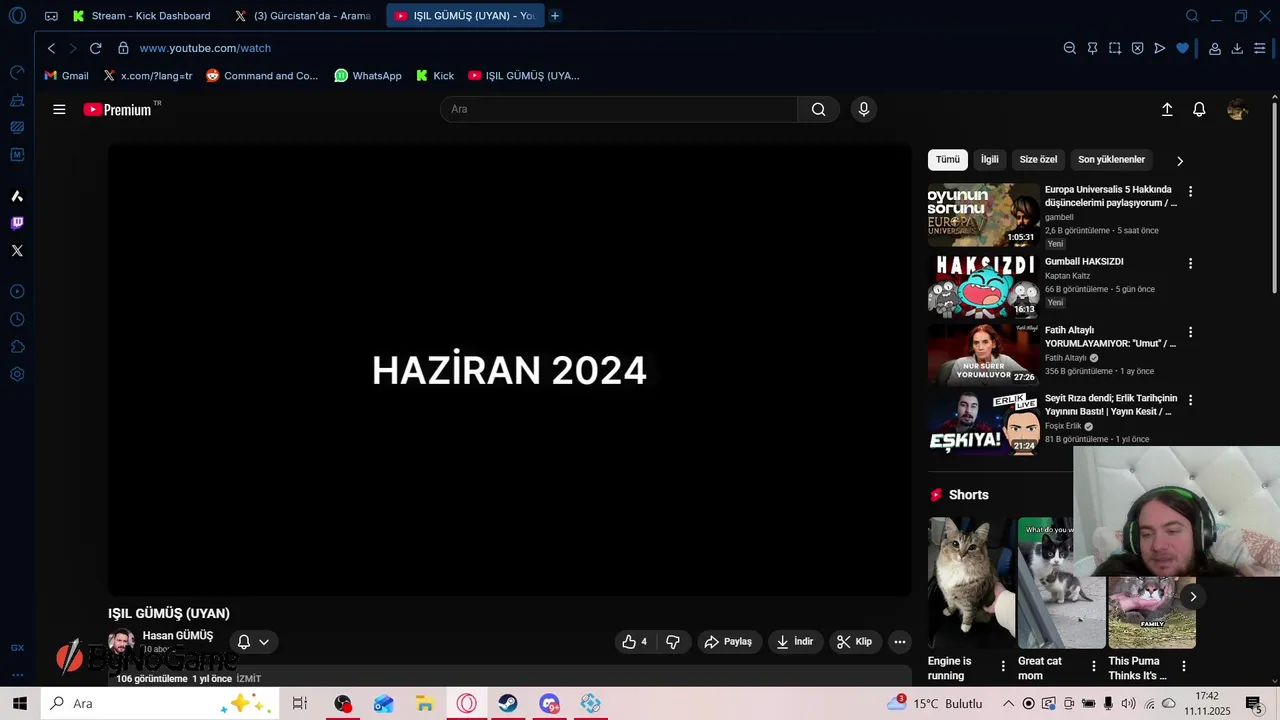Show site info via the padlock icon

[123, 48]
